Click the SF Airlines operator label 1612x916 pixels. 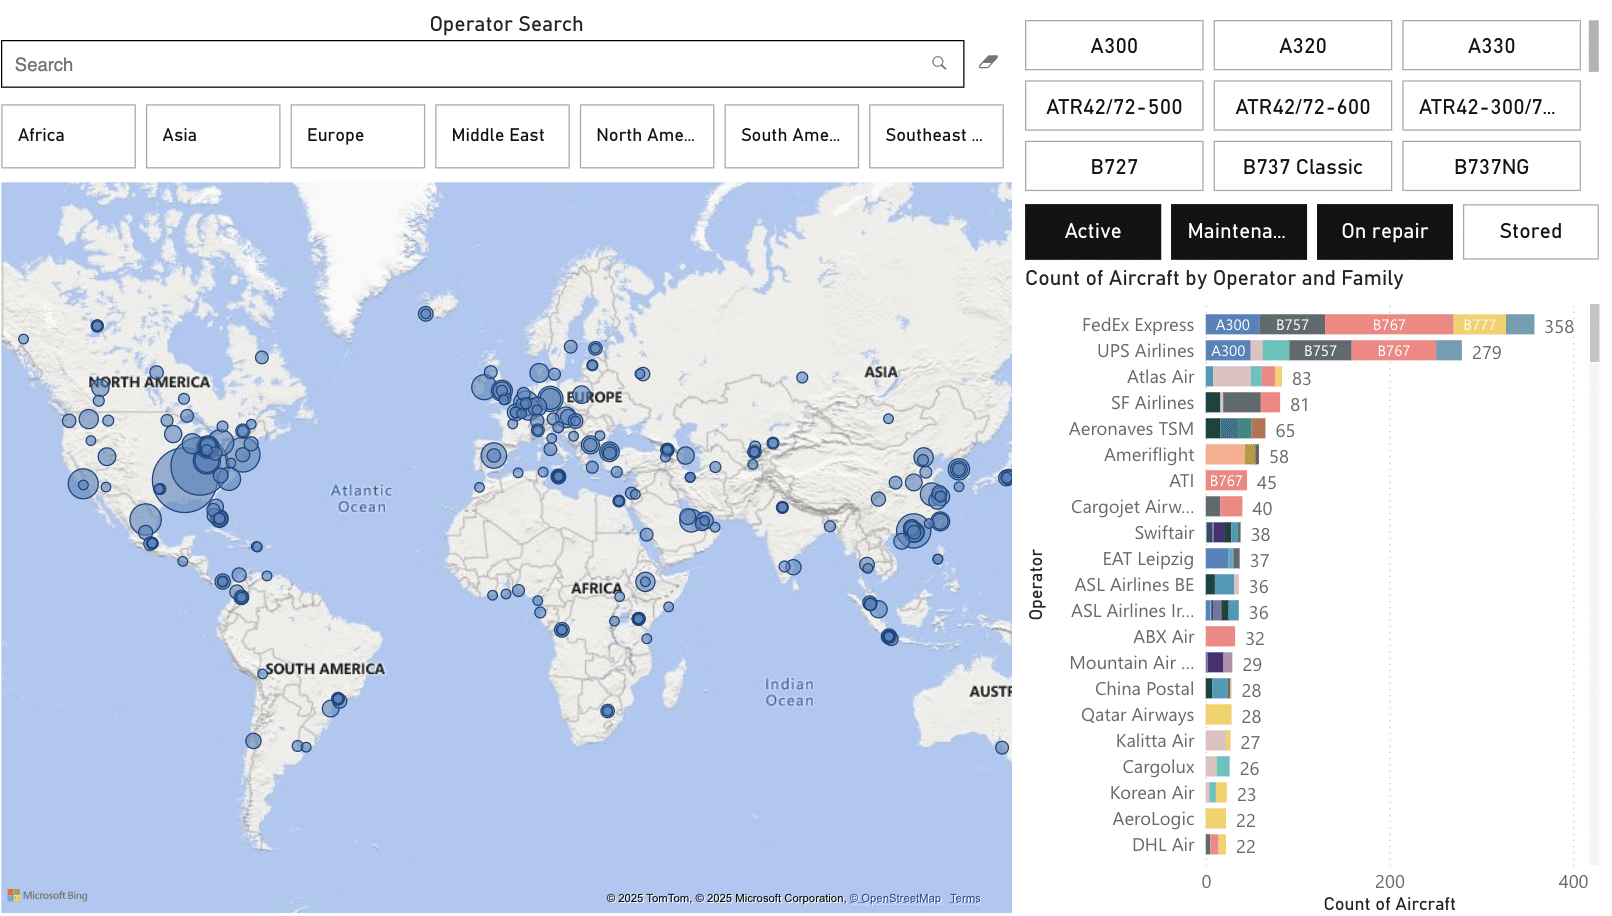(1152, 403)
